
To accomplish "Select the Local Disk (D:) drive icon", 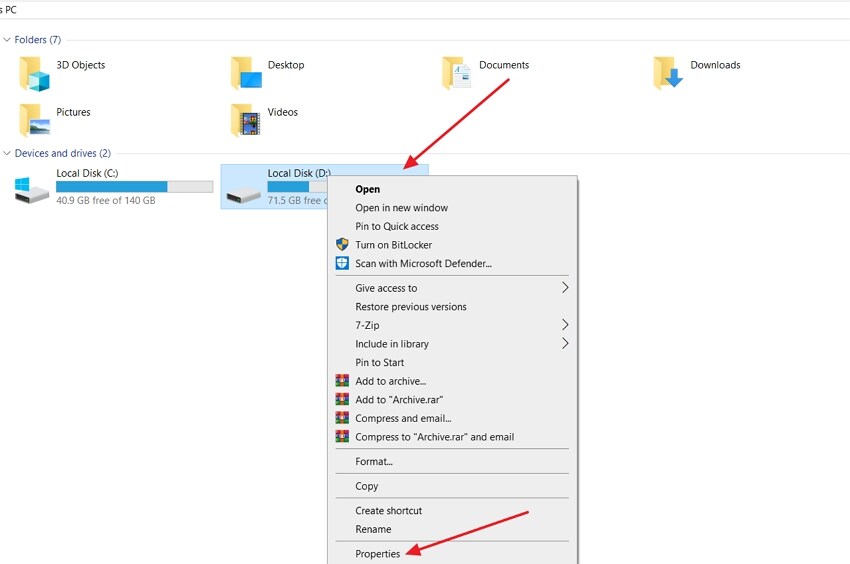I will [x=243, y=195].
